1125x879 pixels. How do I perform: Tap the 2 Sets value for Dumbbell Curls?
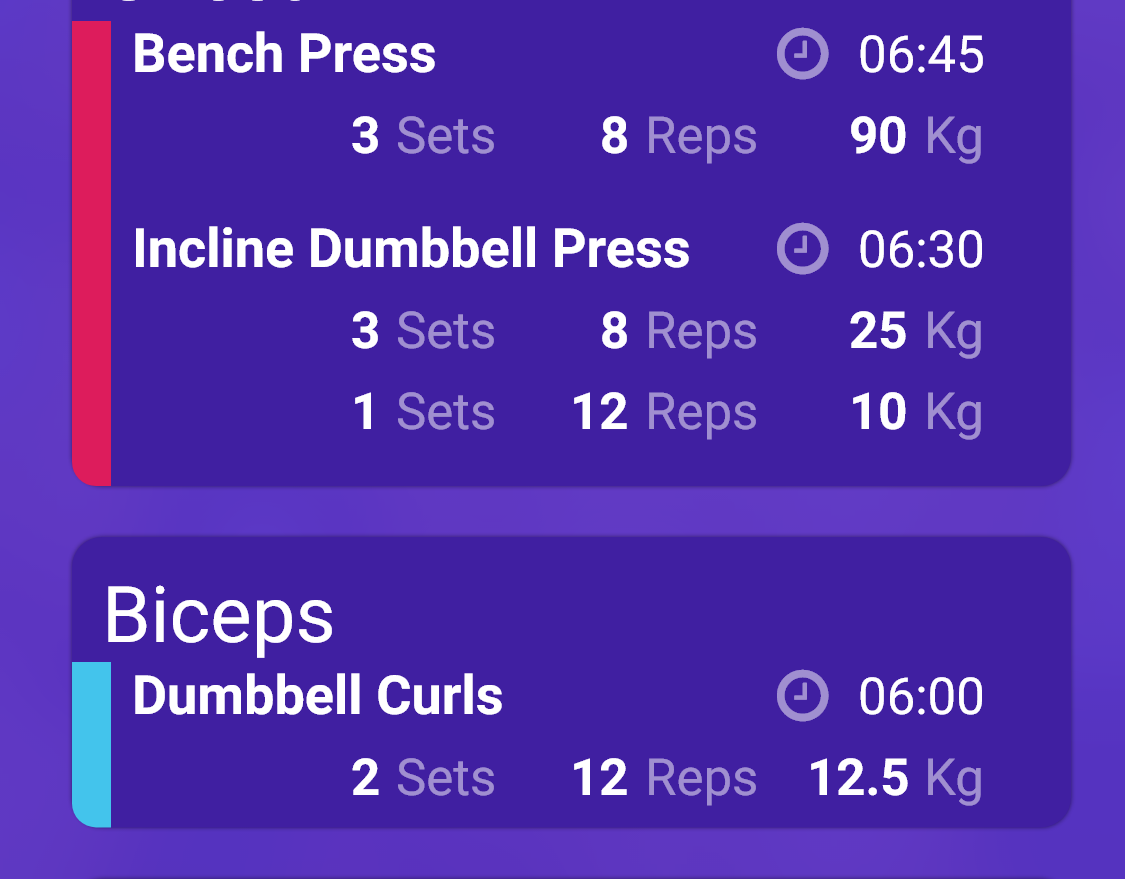[423, 778]
